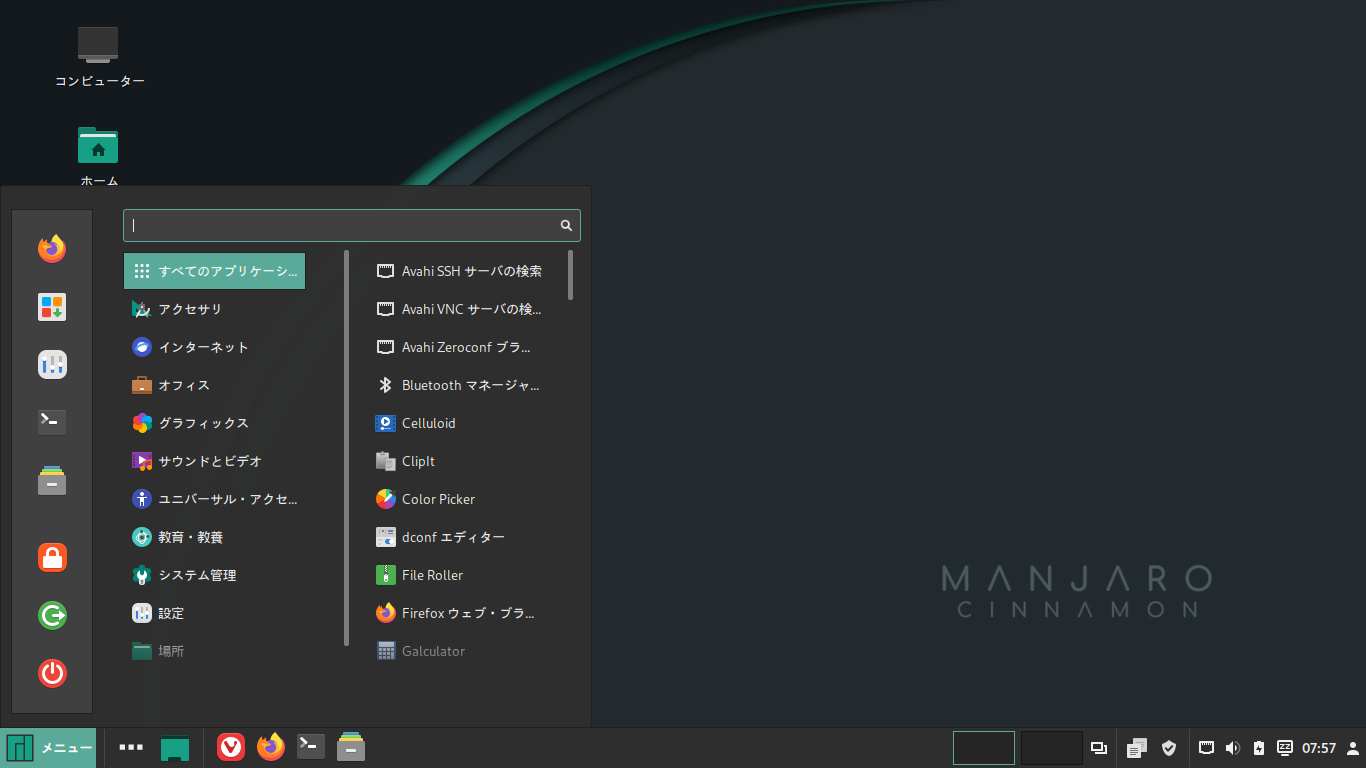Click the search magnifier icon
Image resolution: width=1366 pixels, height=768 pixels.
point(566,225)
